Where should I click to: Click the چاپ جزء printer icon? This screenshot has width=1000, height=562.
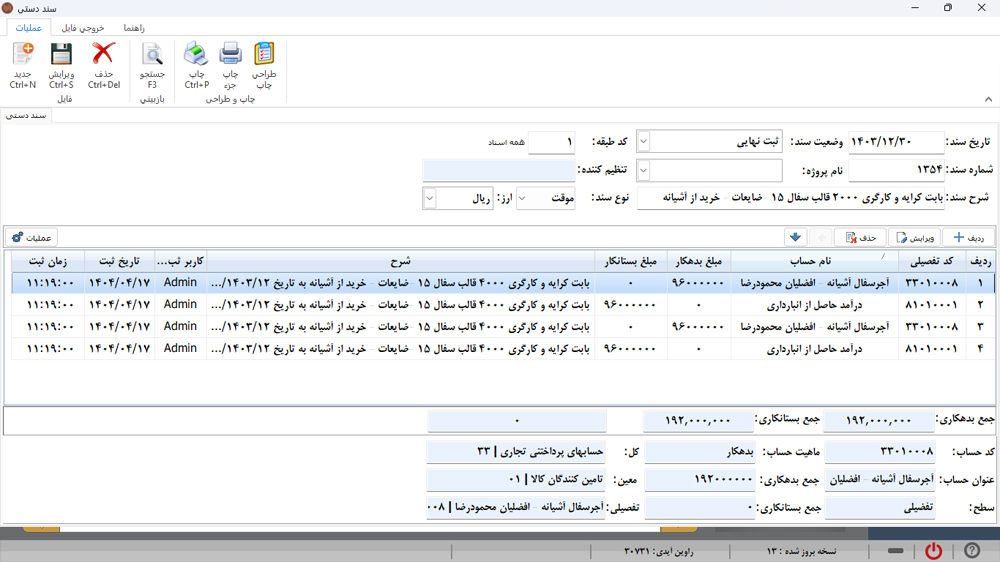click(230, 55)
